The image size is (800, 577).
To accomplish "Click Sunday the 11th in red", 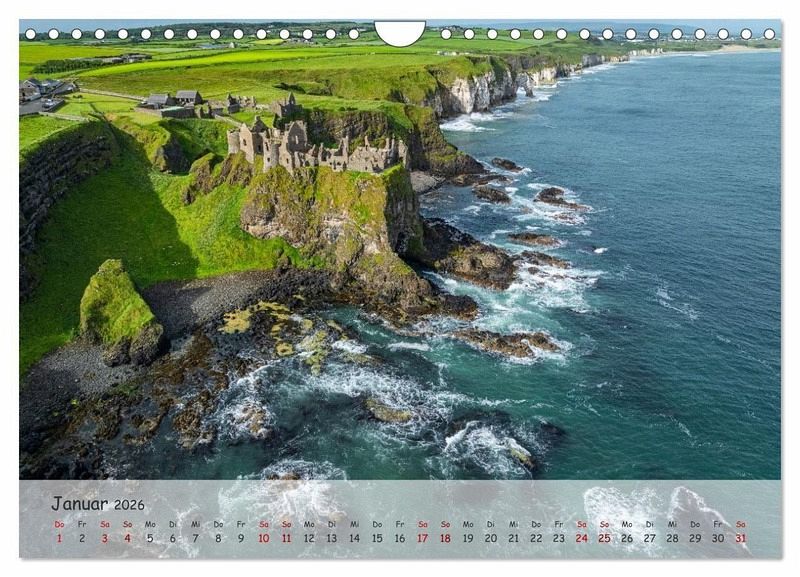I will click(286, 538).
